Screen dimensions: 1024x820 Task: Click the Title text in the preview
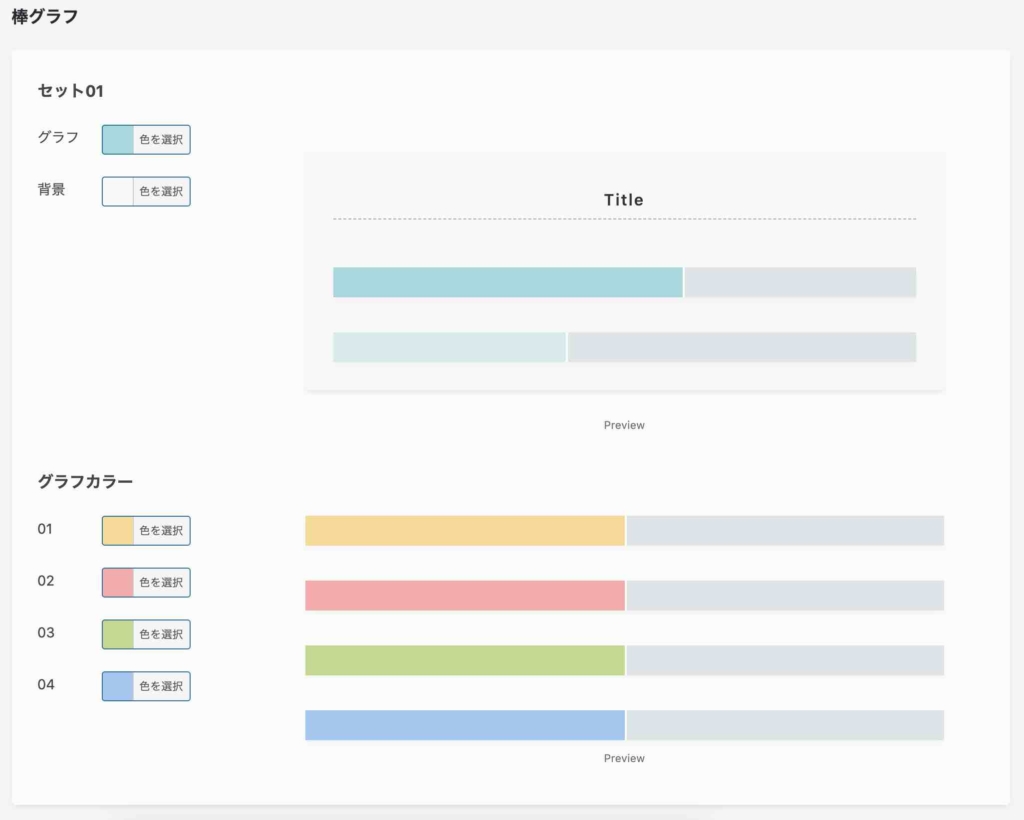click(x=624, y=200)
